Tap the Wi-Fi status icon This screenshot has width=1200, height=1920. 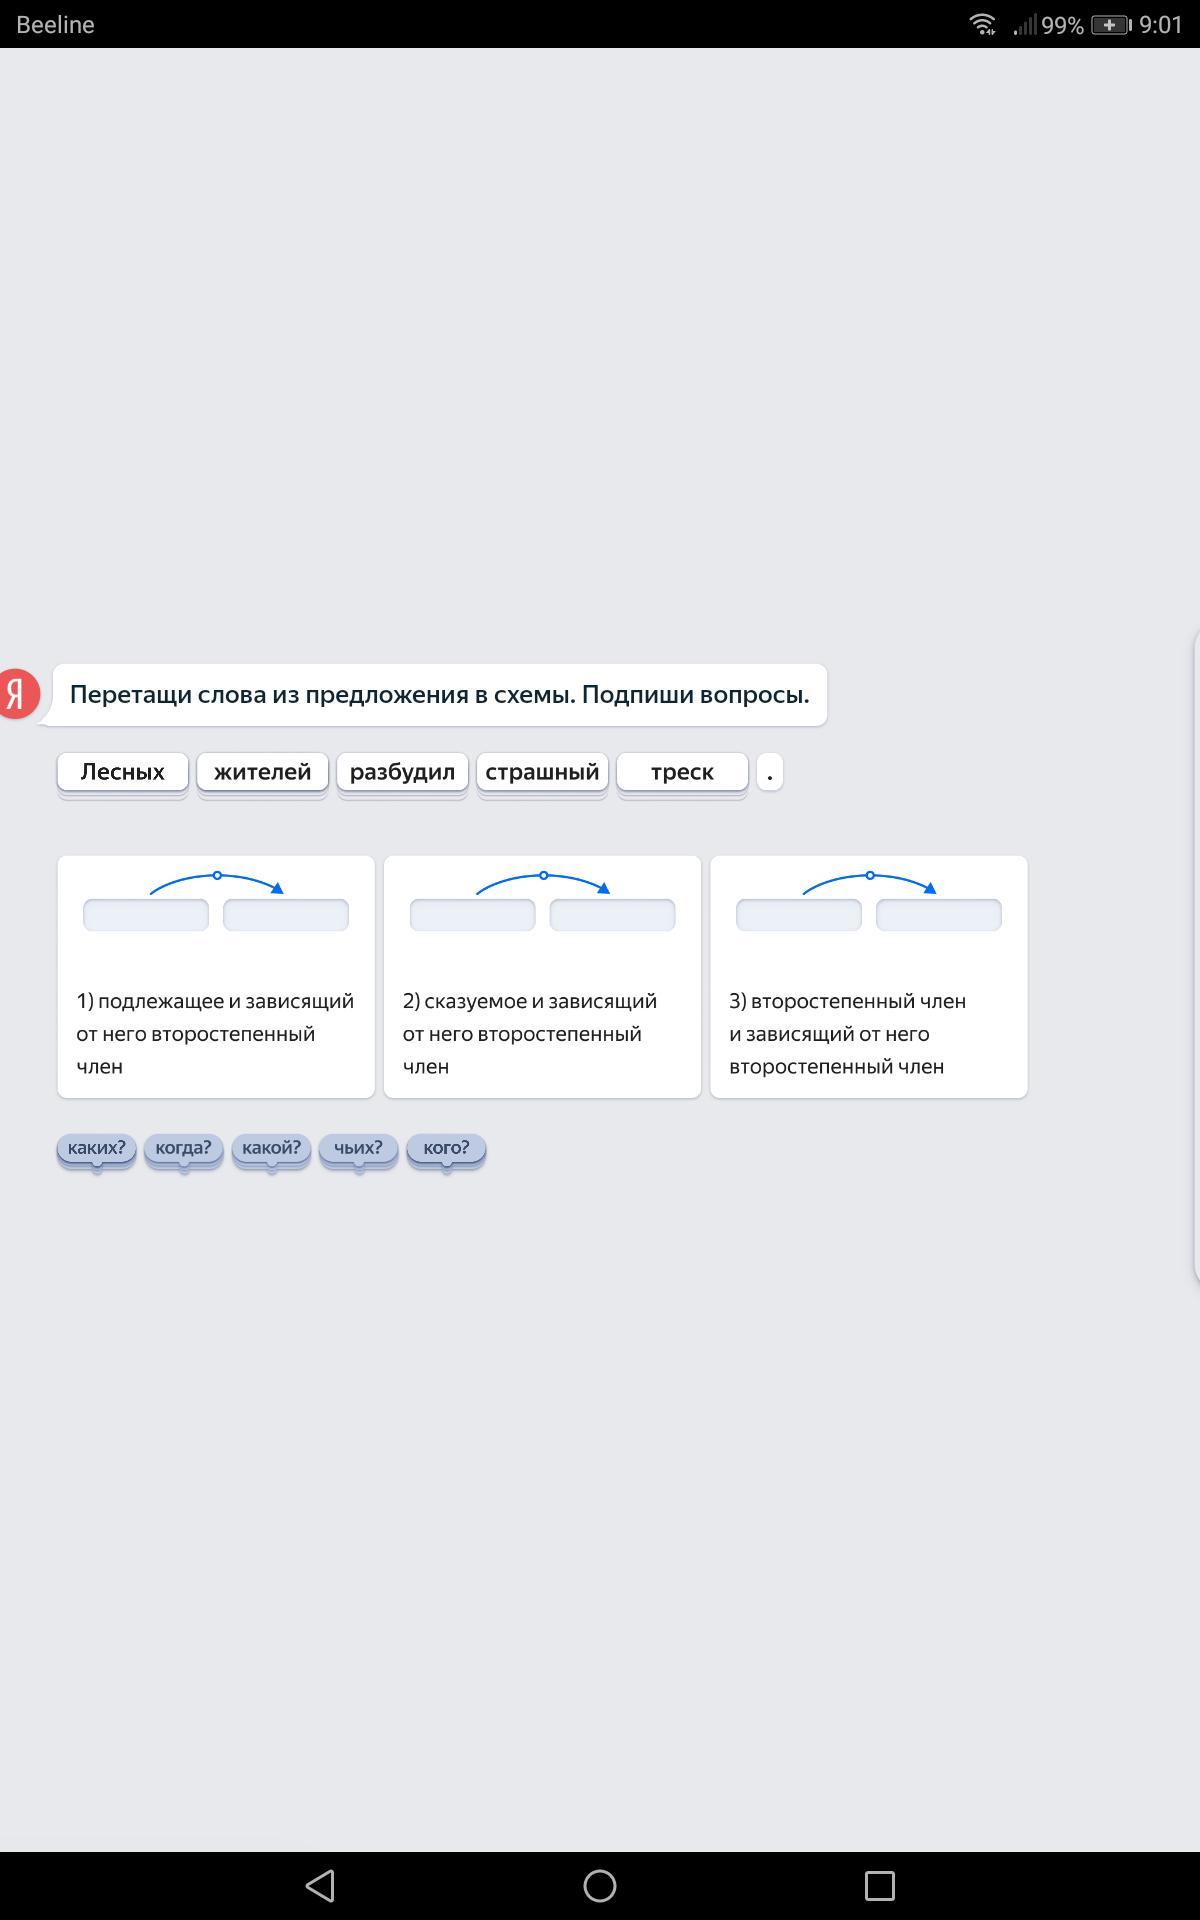tap(983, 24)
